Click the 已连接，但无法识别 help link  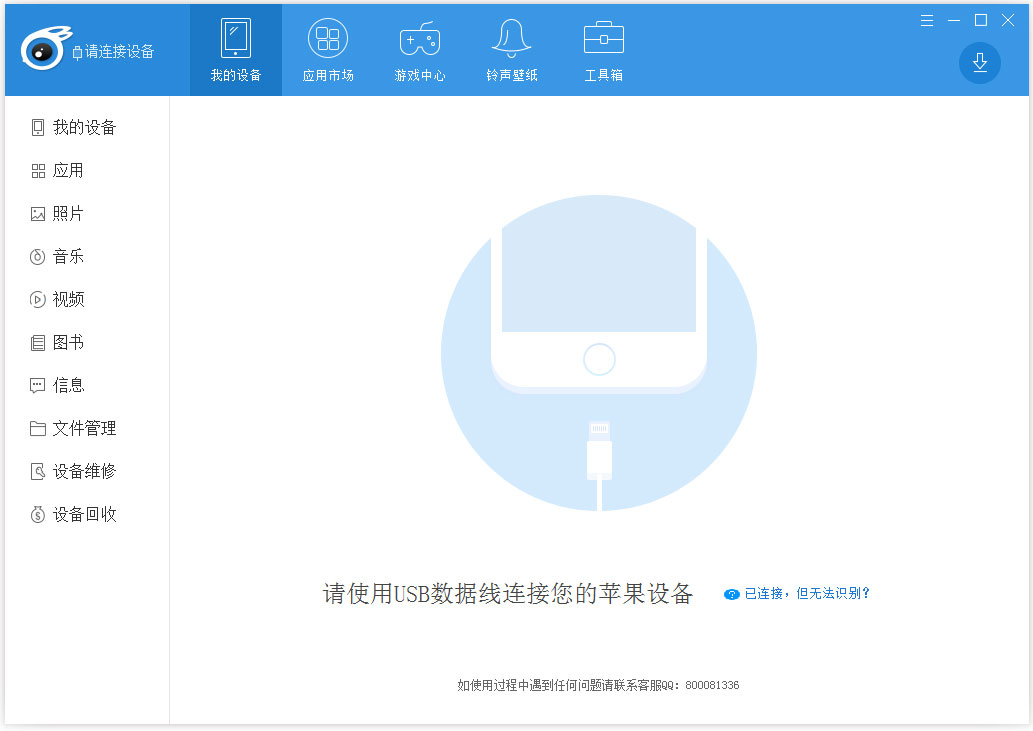(x=797, y=593)
